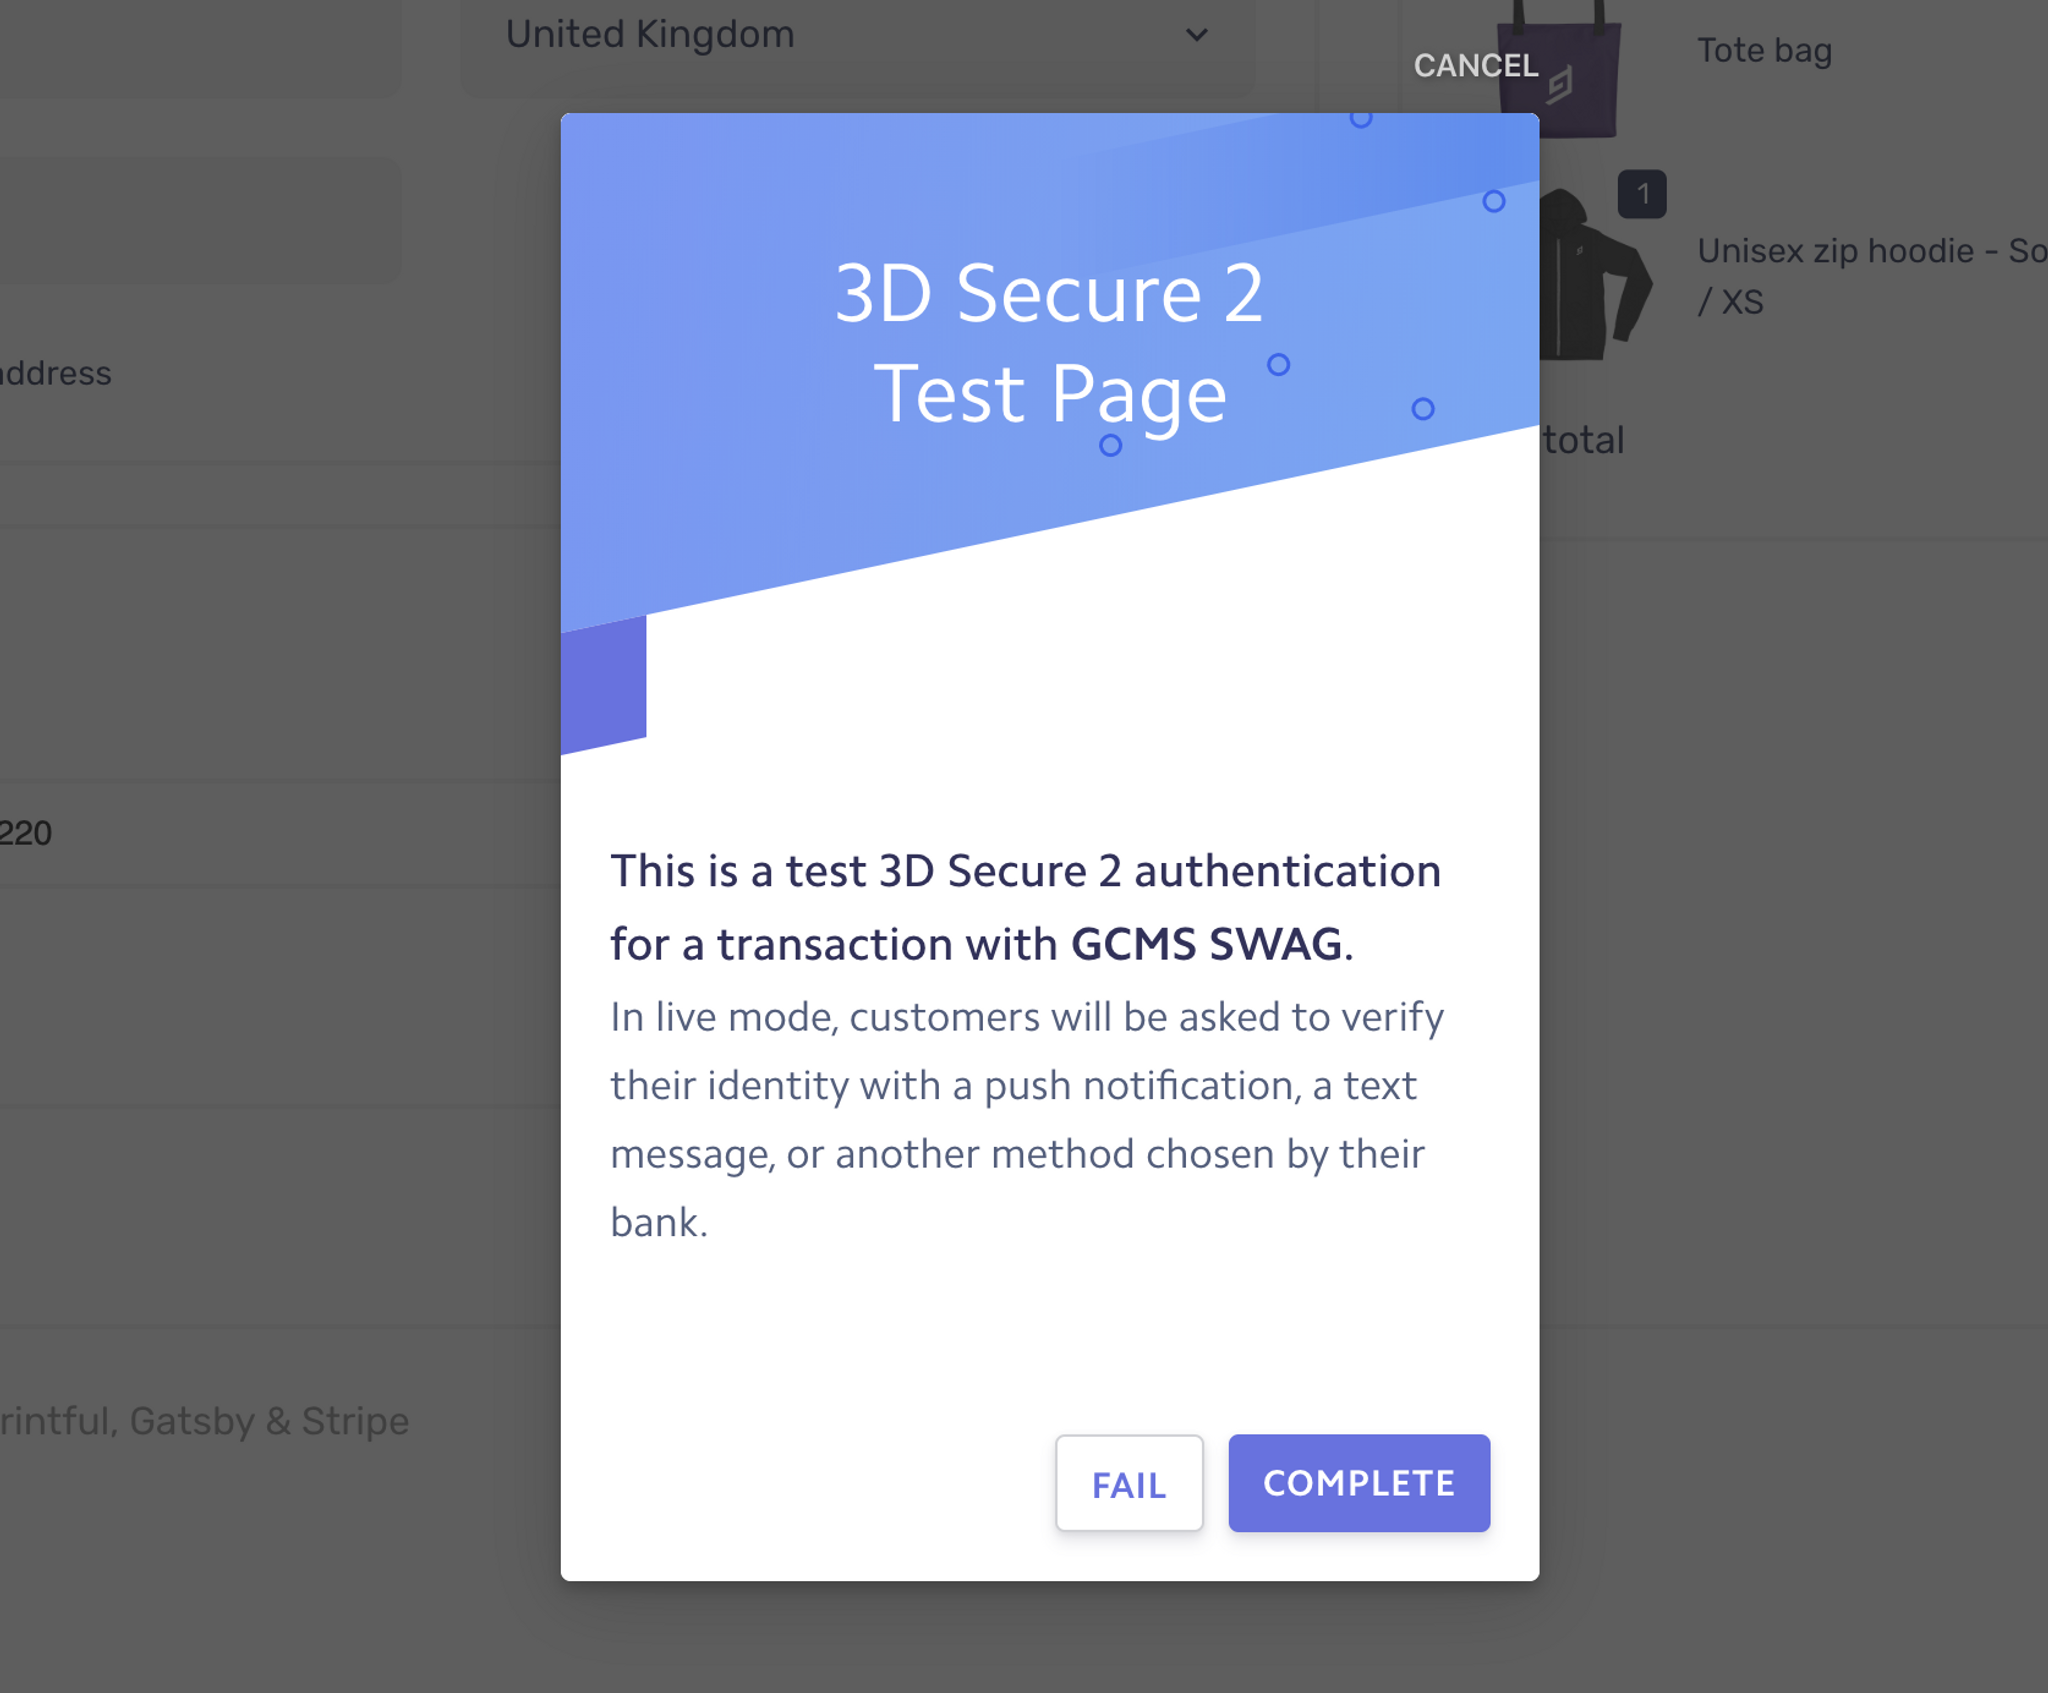The width and height of the screenshot is (2048, 1693).
Task: Click the 3D Secure 2 Test Page heading
Action: point(1049,343)
